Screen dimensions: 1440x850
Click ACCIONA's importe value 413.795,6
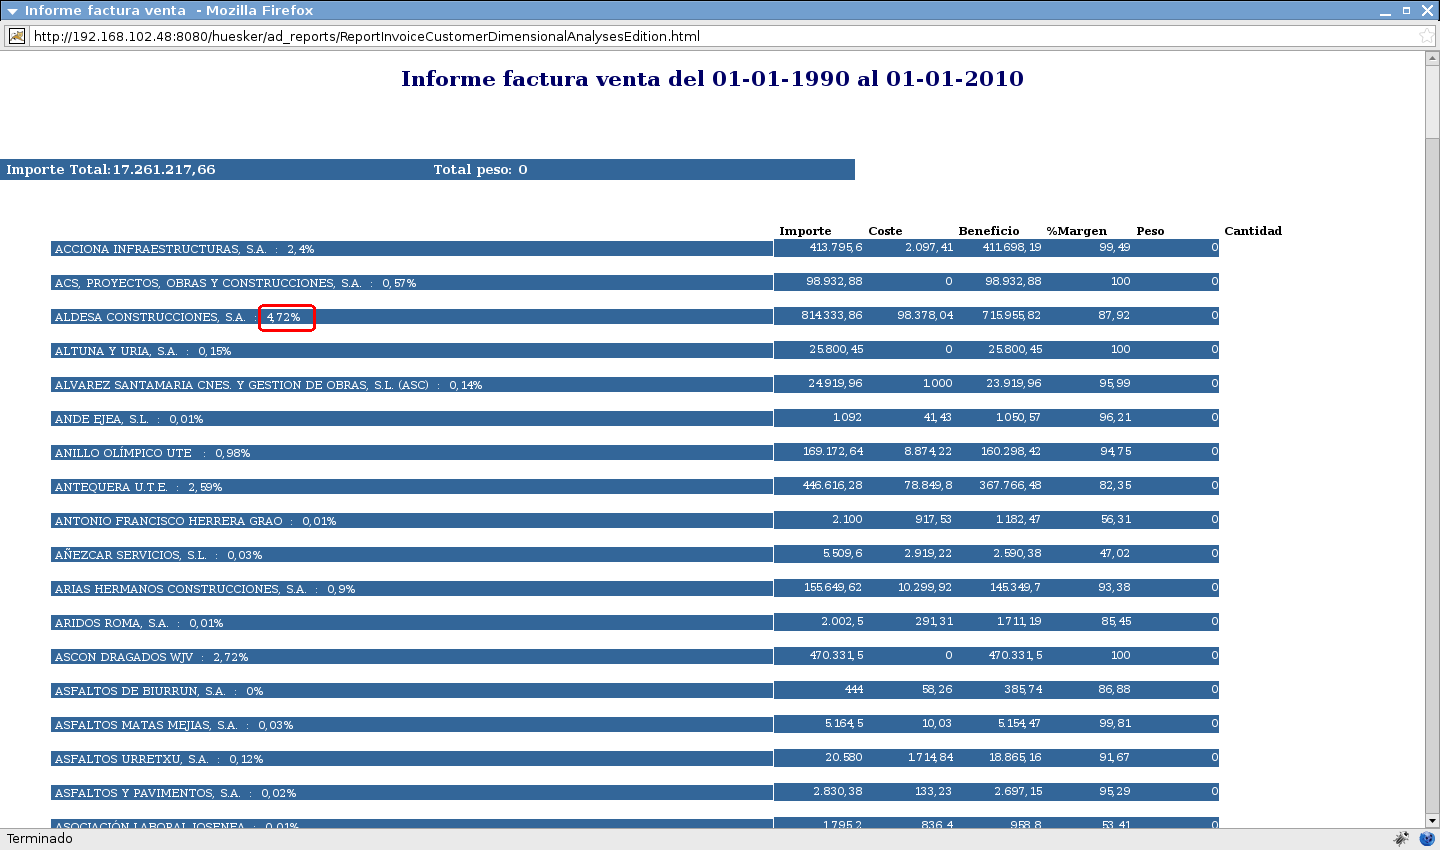click(x=836, y=247)
